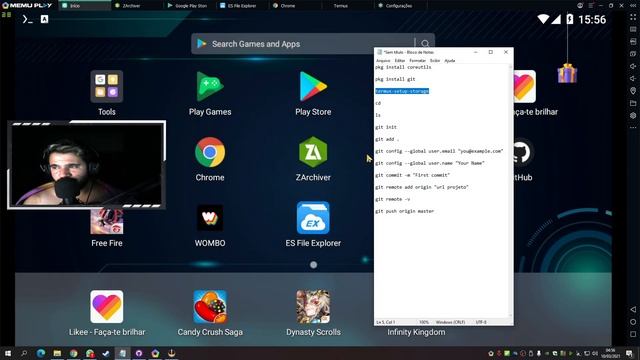The height and width of the screenshot is (360, 640).
Task: Launch the WOMBO app
Action: point(210,218)
